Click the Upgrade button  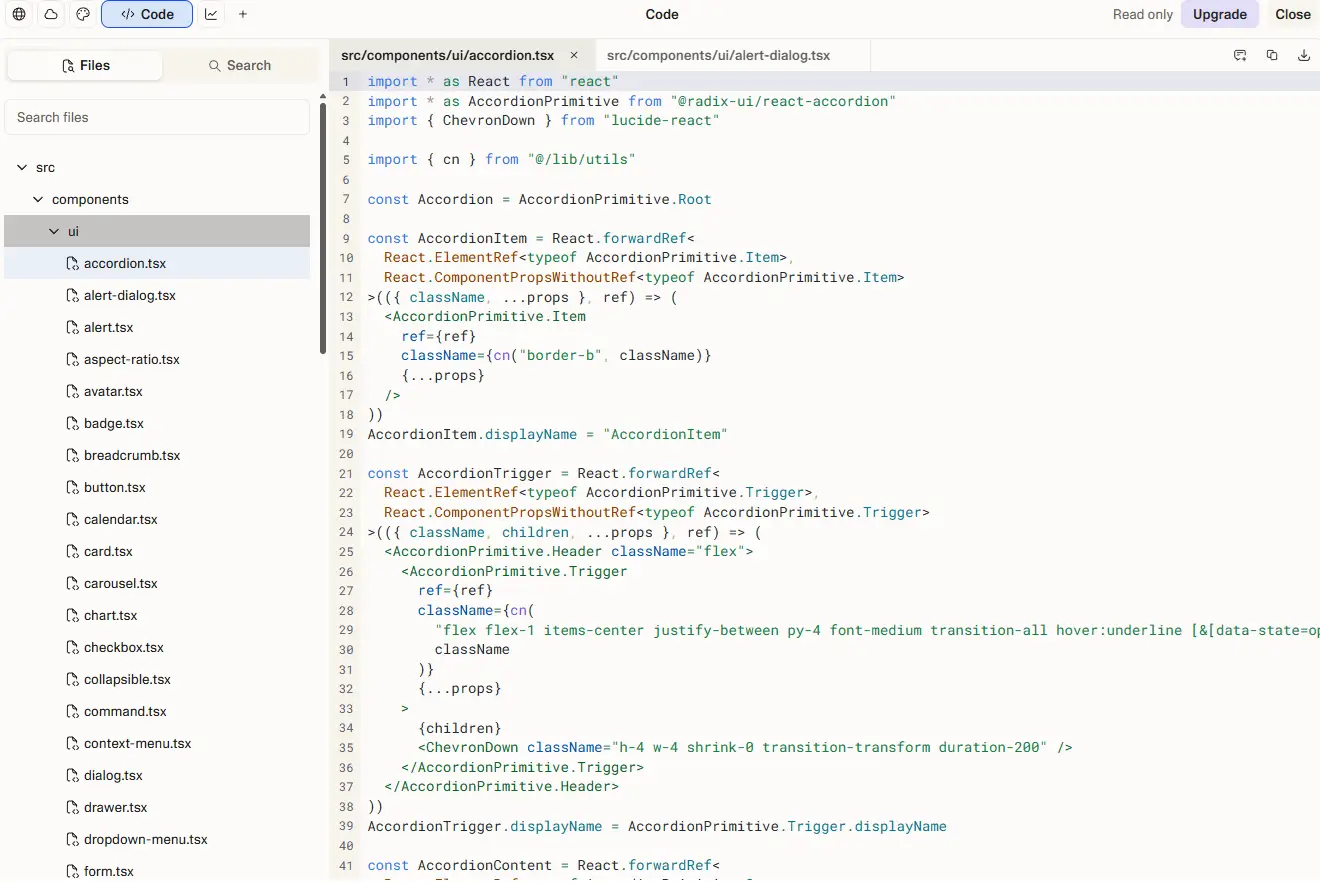pyautogui.click(x=1219, y=14)
